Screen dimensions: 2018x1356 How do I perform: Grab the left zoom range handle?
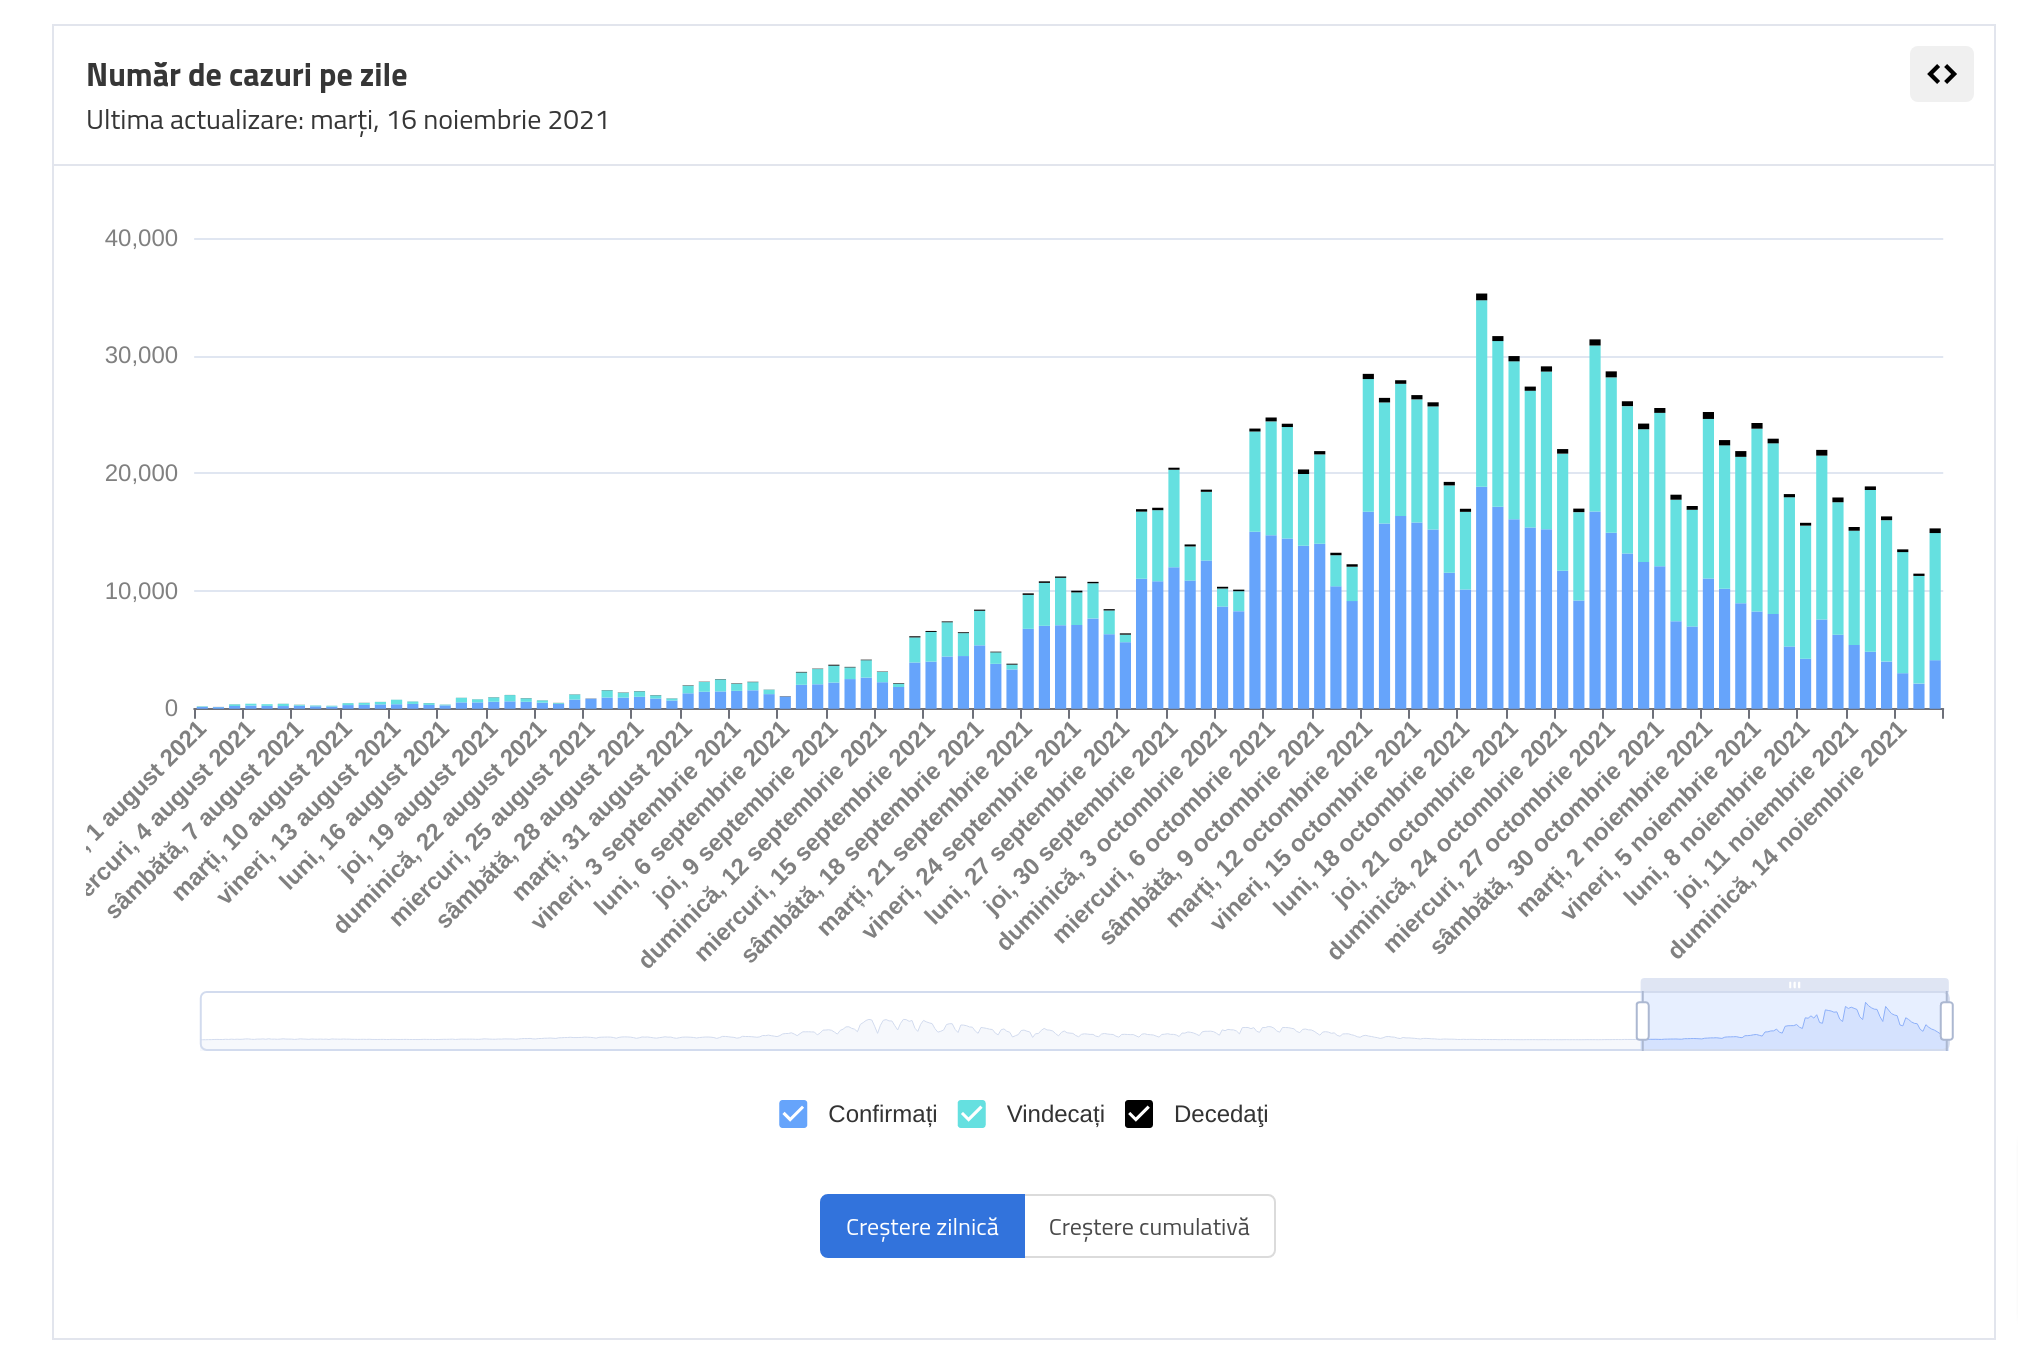[1642, 1021]
